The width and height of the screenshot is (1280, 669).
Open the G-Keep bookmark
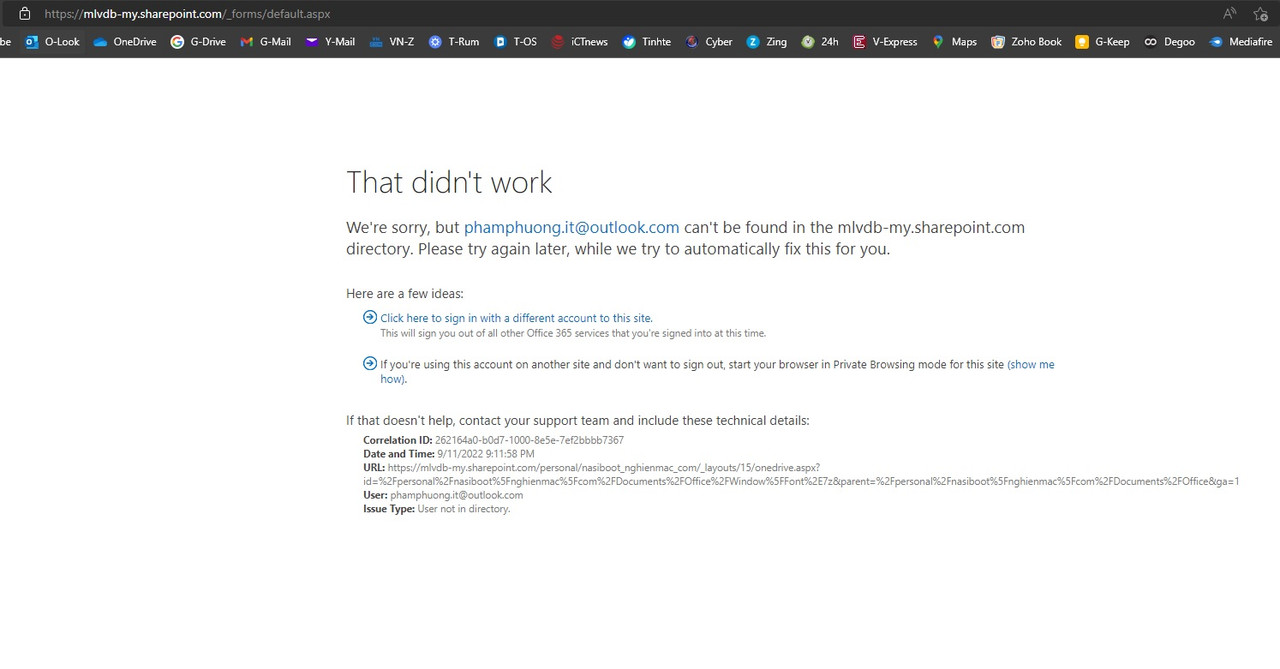tap(1102, 42)
